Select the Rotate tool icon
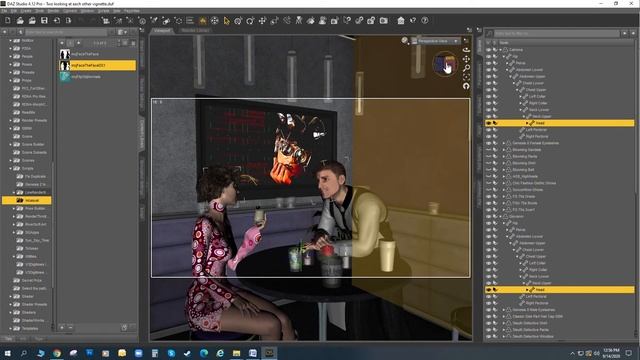640x360 pixels. 250,20
